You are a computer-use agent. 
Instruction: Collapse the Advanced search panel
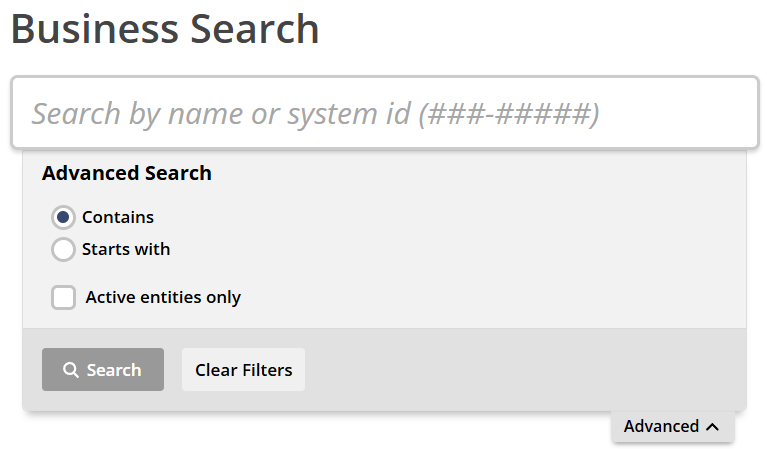(673, 427)
